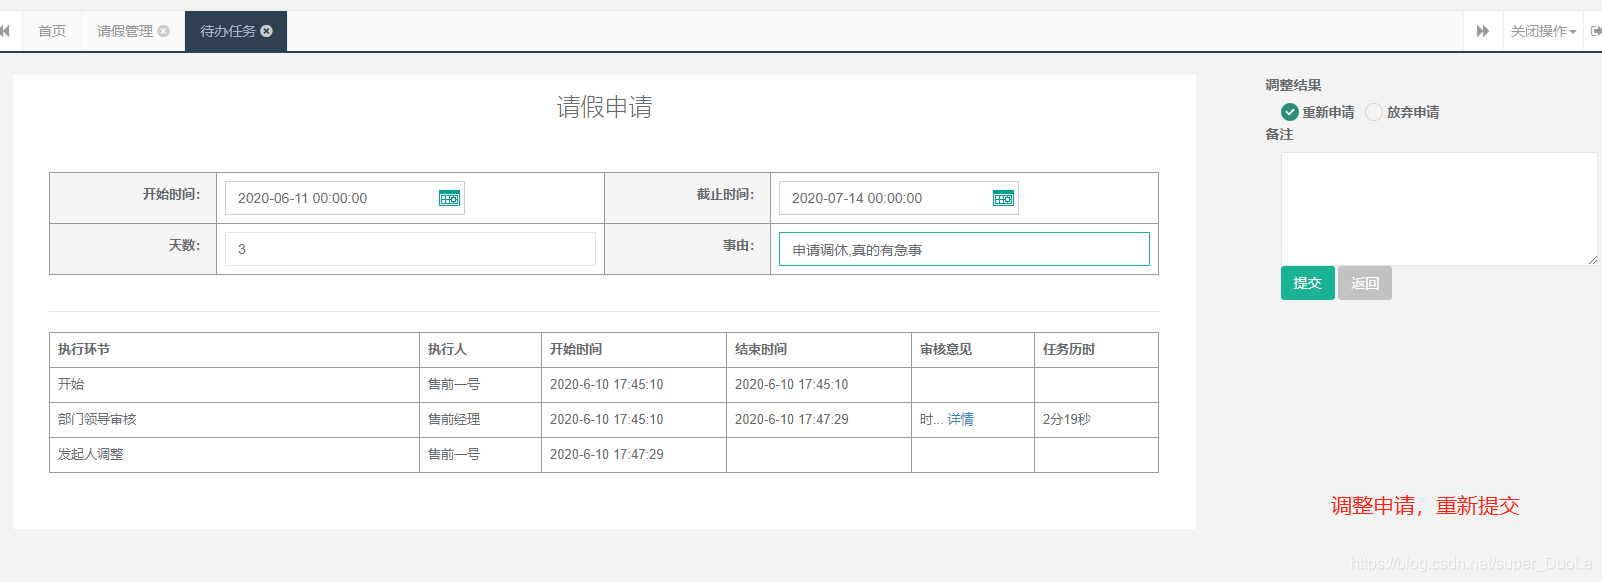Close the 待办任务 tab with its x icon

(x=266, y=31)
